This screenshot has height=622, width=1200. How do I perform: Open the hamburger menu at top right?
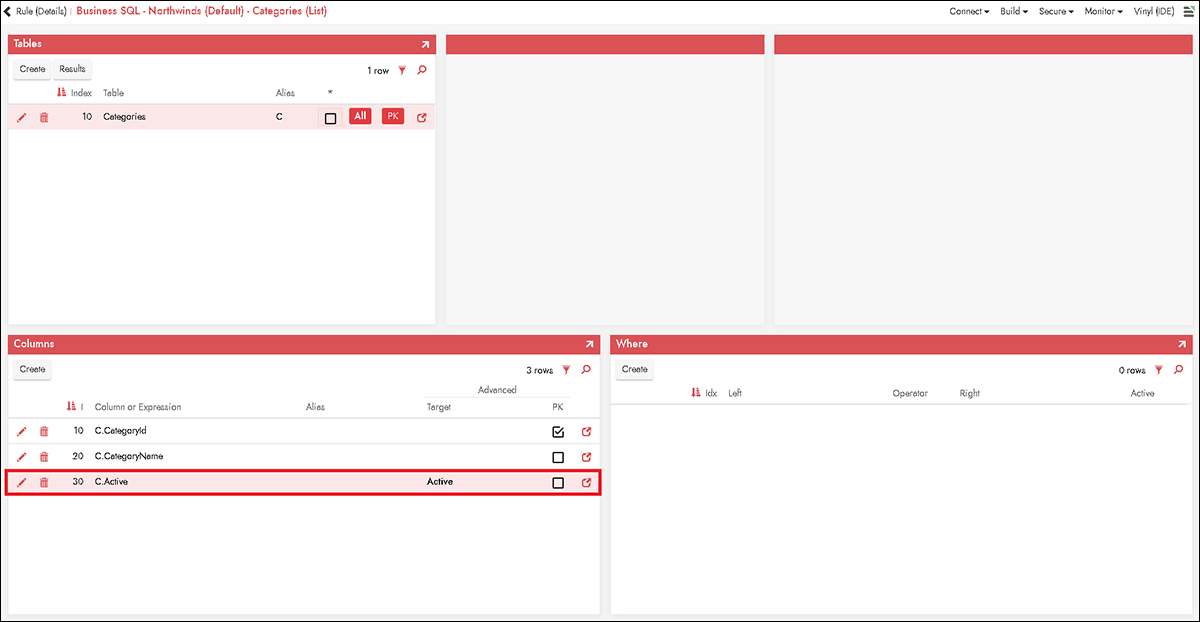click(x=1187, y=11)
